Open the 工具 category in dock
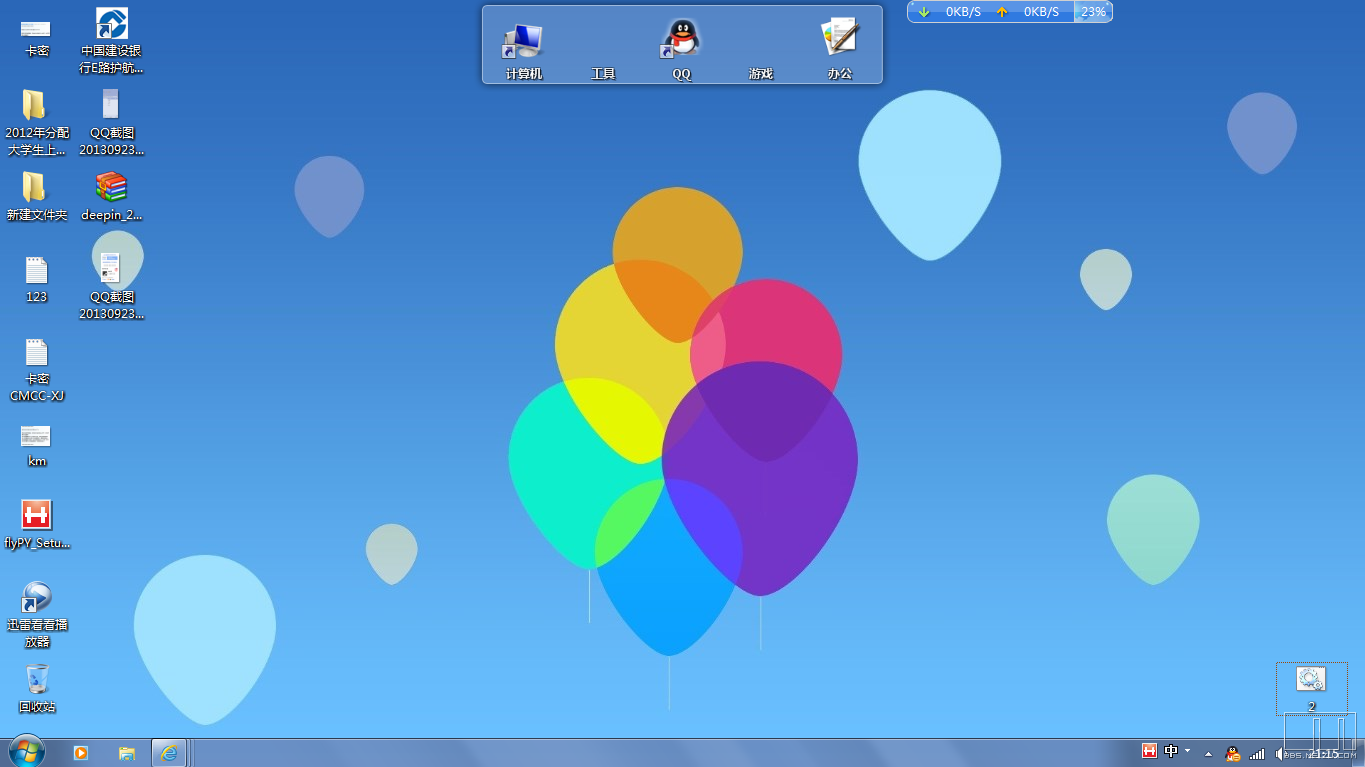The height and width of the screenshot is (767, 1365). pyautogui.click(x=603, y=73)
